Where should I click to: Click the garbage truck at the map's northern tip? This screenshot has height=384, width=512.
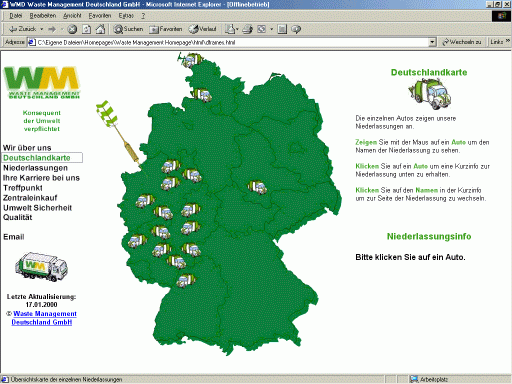pyautogui.click(x=192, y=60)
